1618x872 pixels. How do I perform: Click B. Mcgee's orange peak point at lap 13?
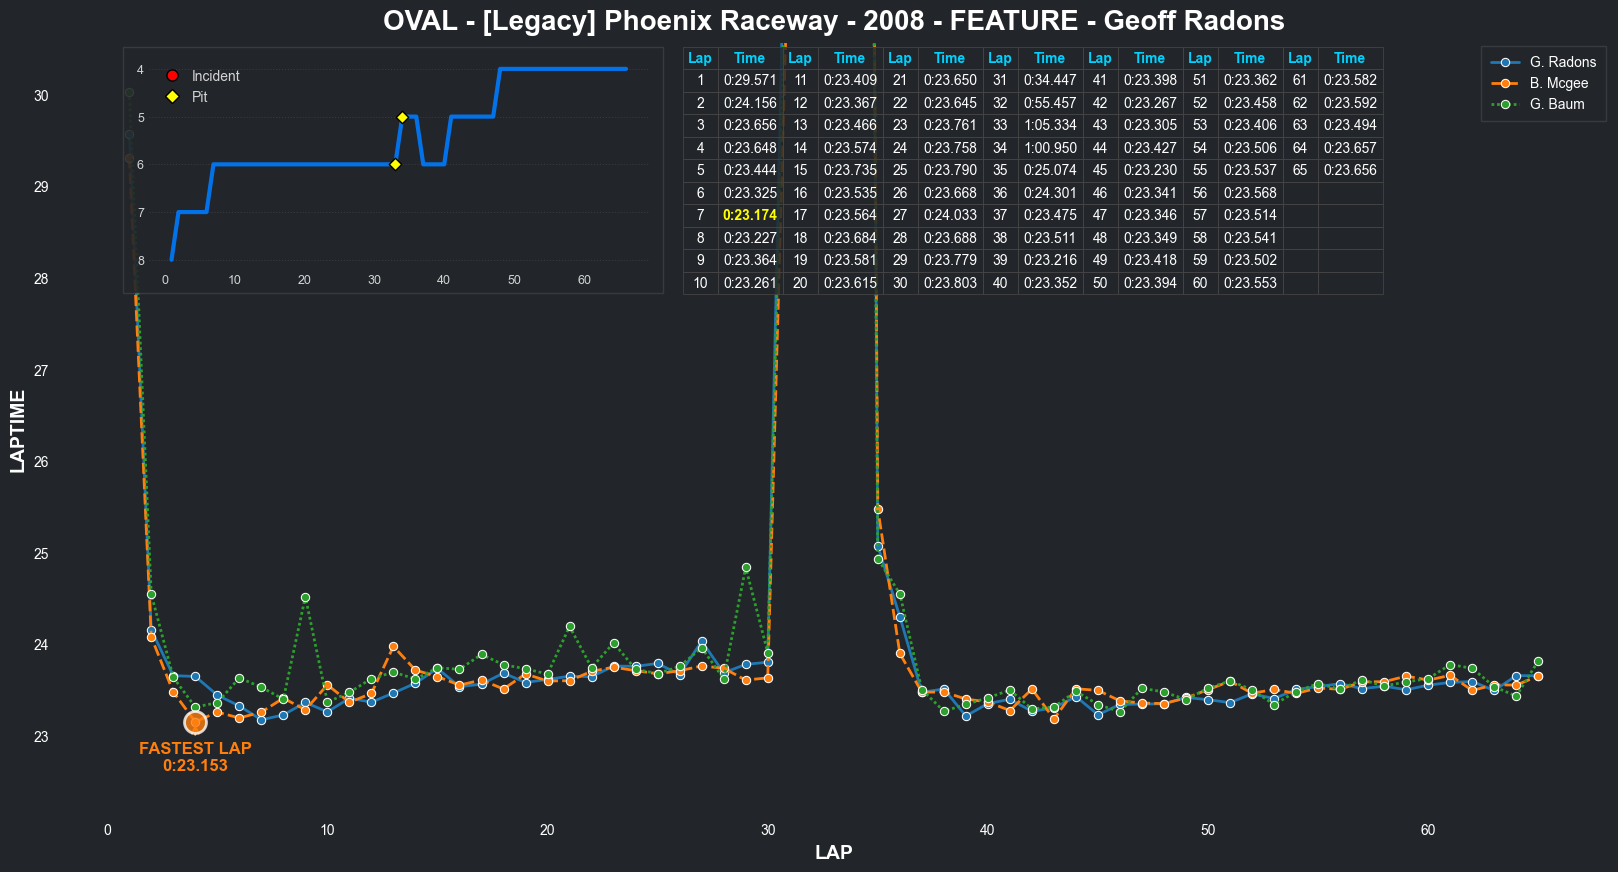393,647
